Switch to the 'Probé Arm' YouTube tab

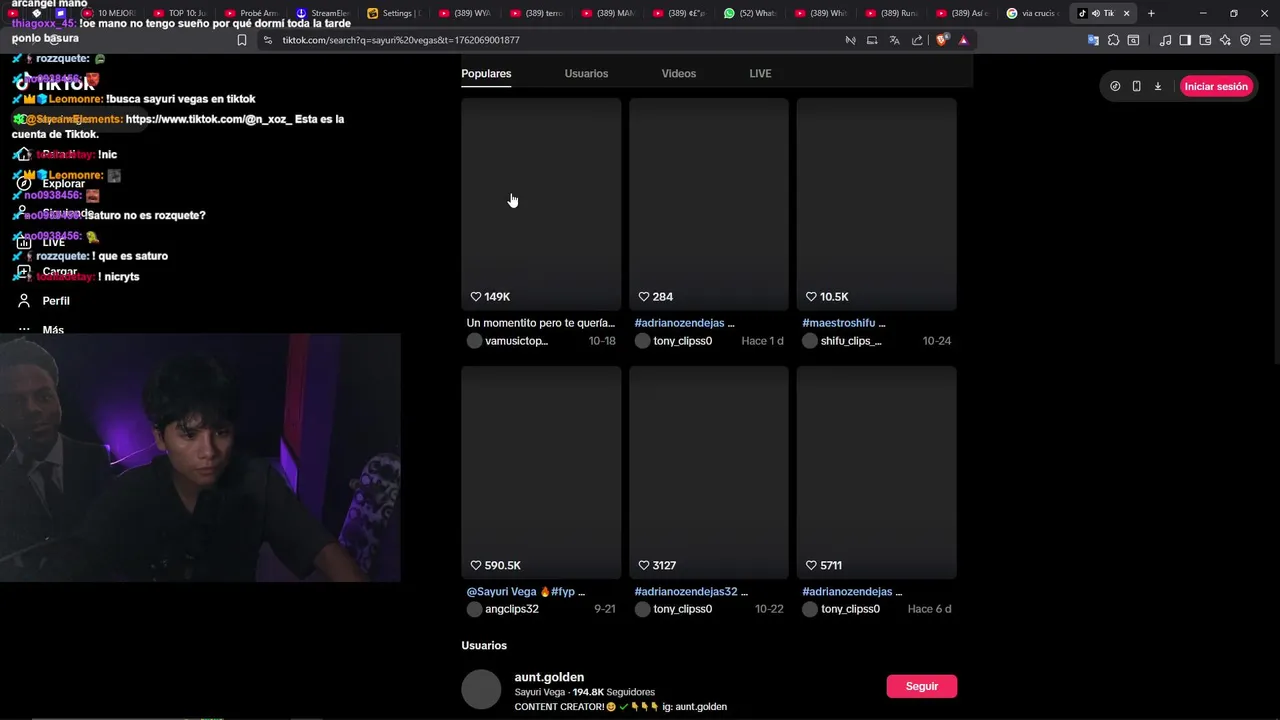[251, 13]
